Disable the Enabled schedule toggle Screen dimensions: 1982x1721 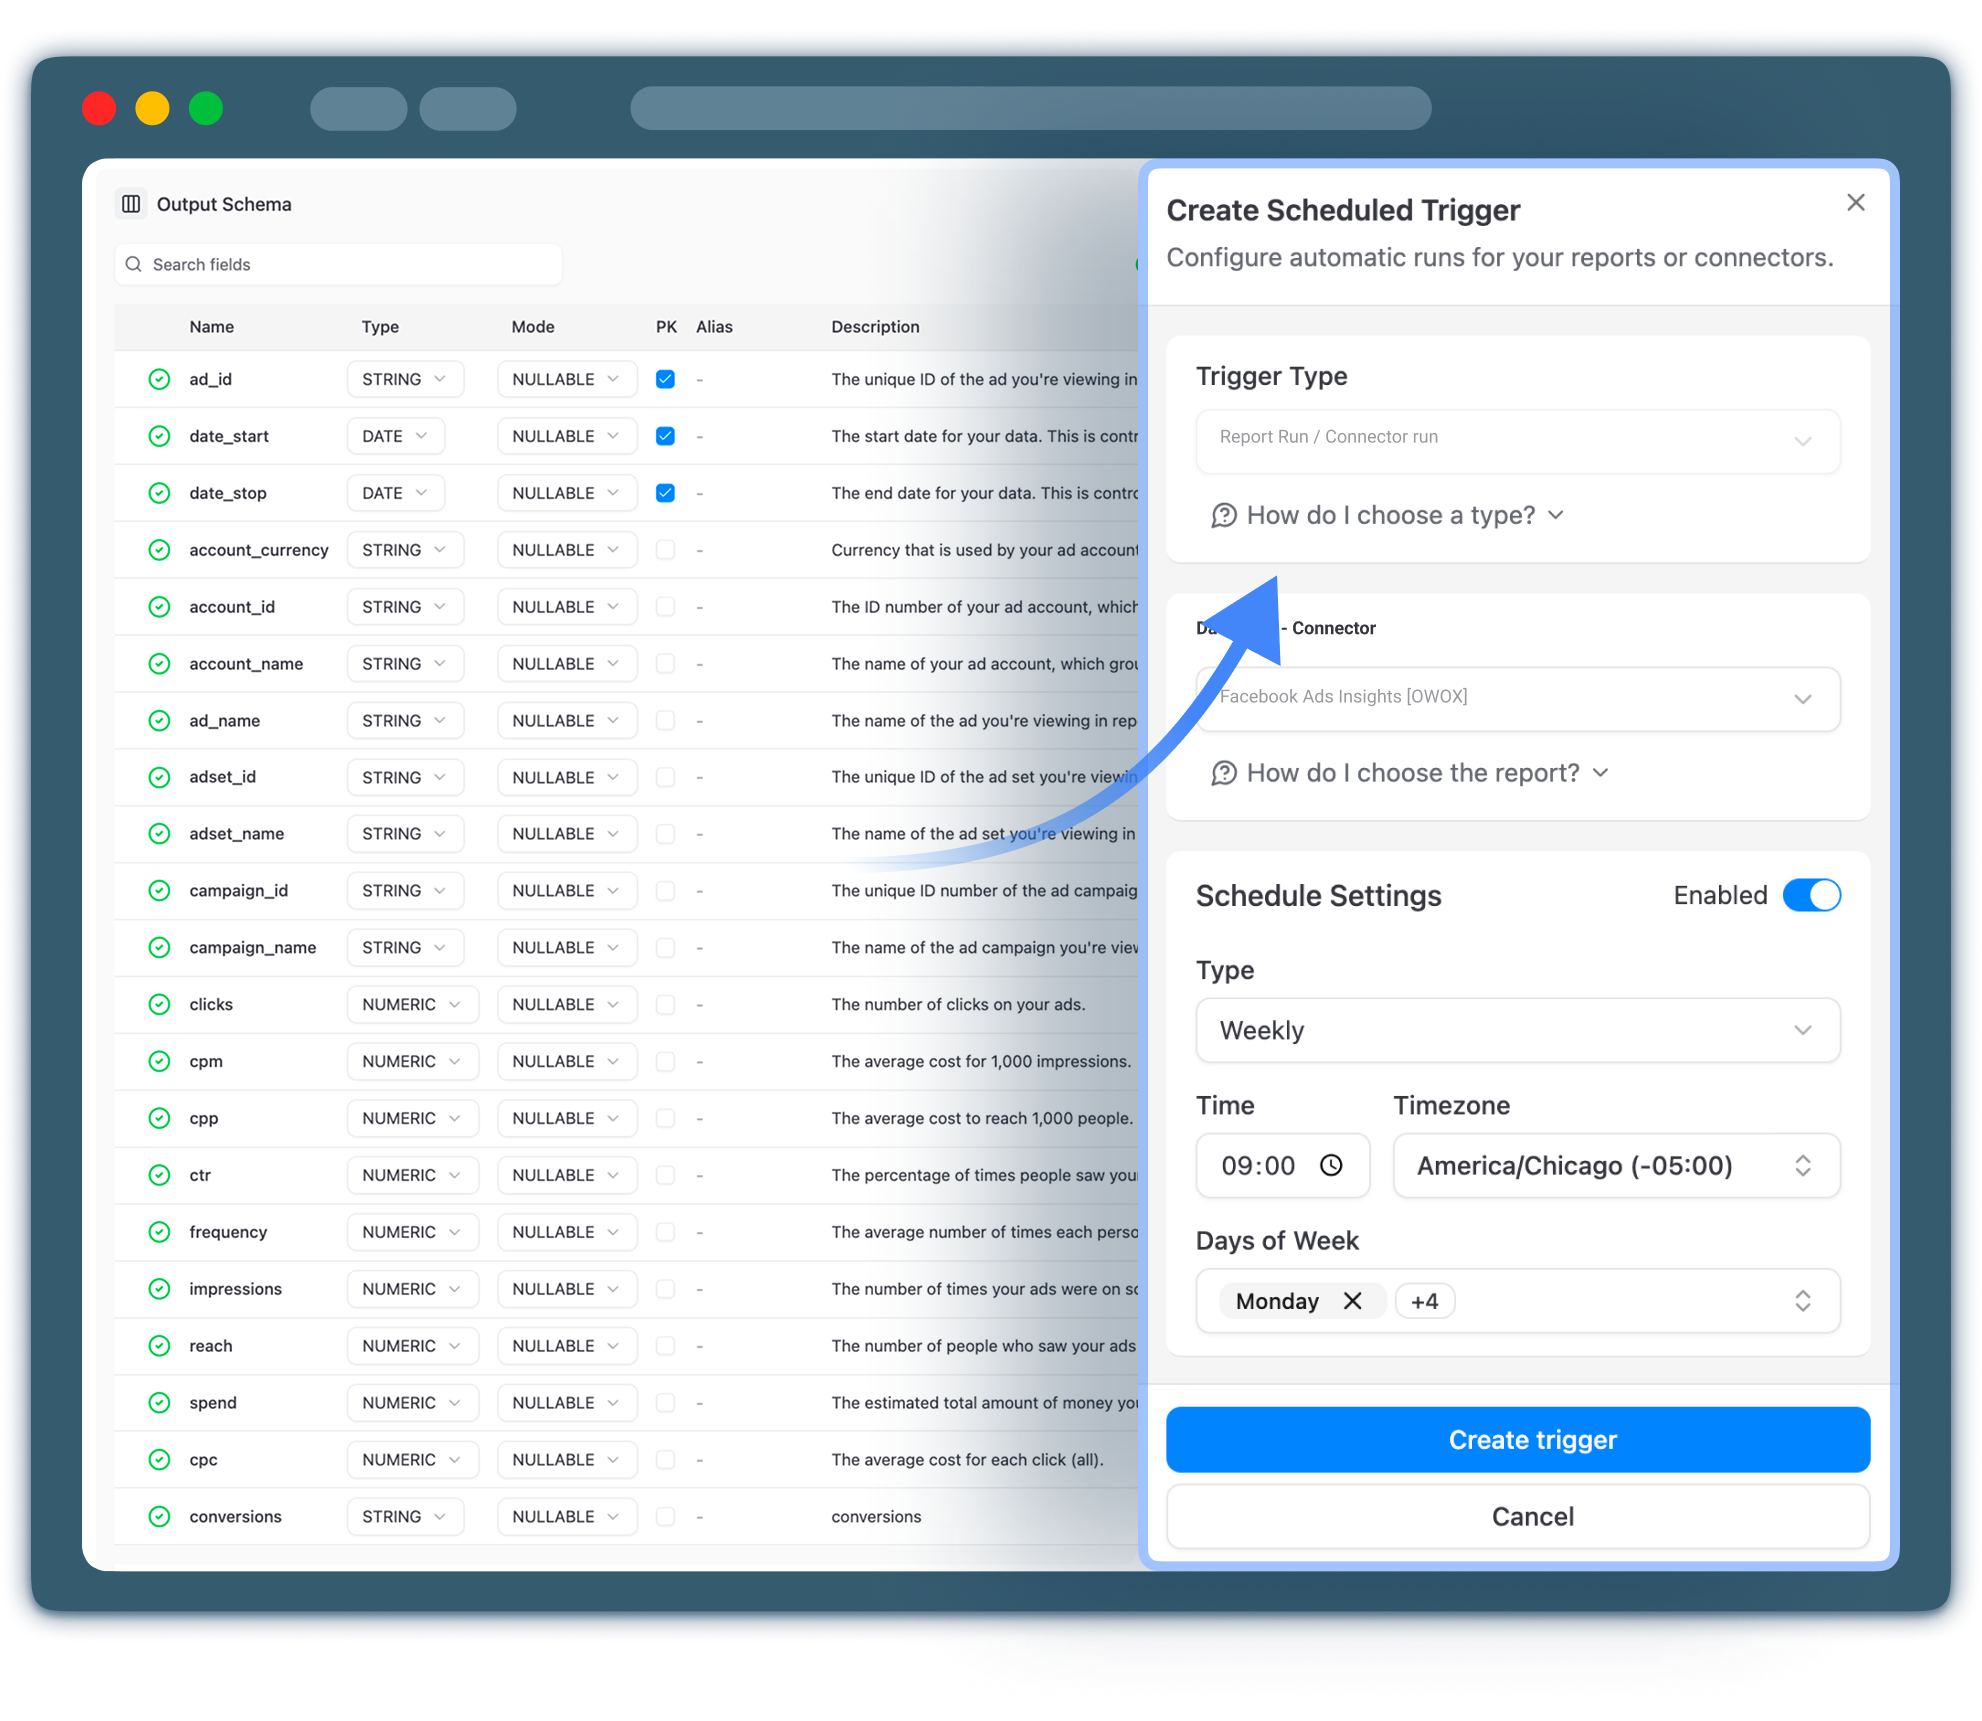[x=1811, y=895]
